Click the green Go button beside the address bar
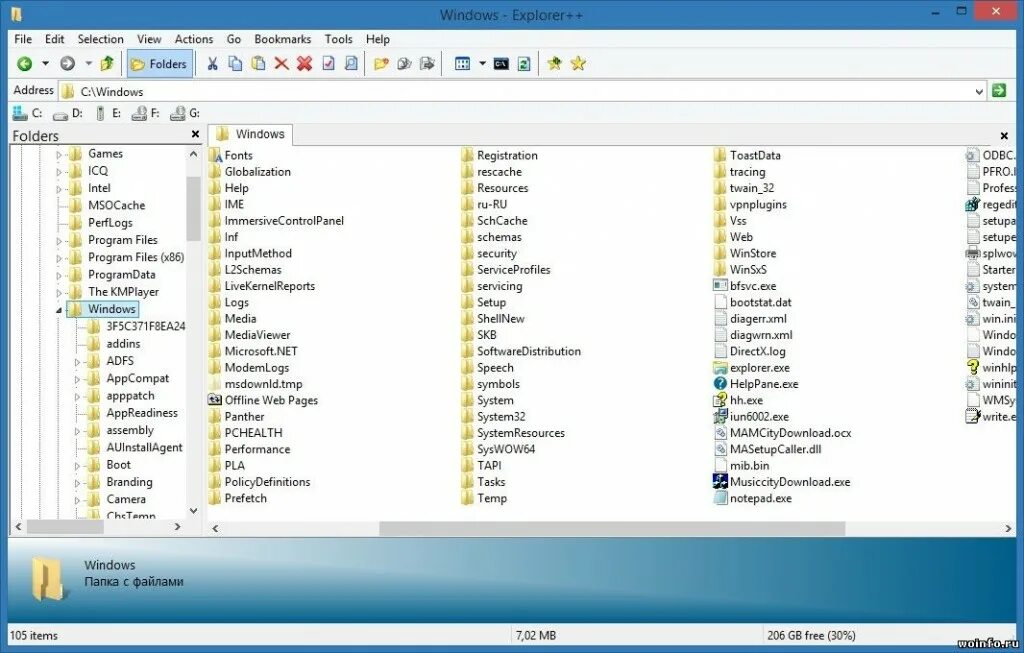Viewport: 1024px width, 653px height. pyautogui.click(x=999, y=91)
